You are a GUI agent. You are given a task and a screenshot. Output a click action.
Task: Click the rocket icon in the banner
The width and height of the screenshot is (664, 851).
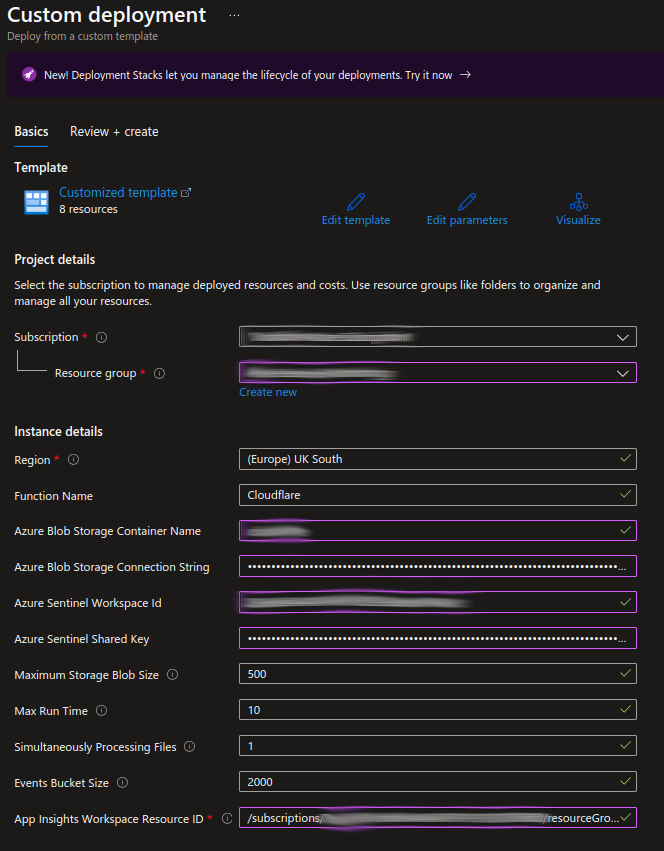point(29,74)
